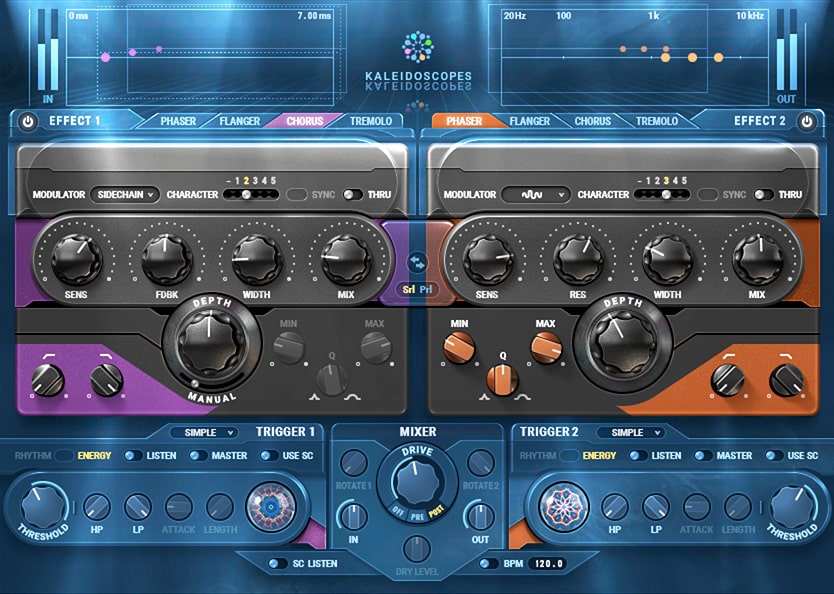Select the Flanger tab in Effect 2
The image size is (834, 594).
[x=529, y=121]
